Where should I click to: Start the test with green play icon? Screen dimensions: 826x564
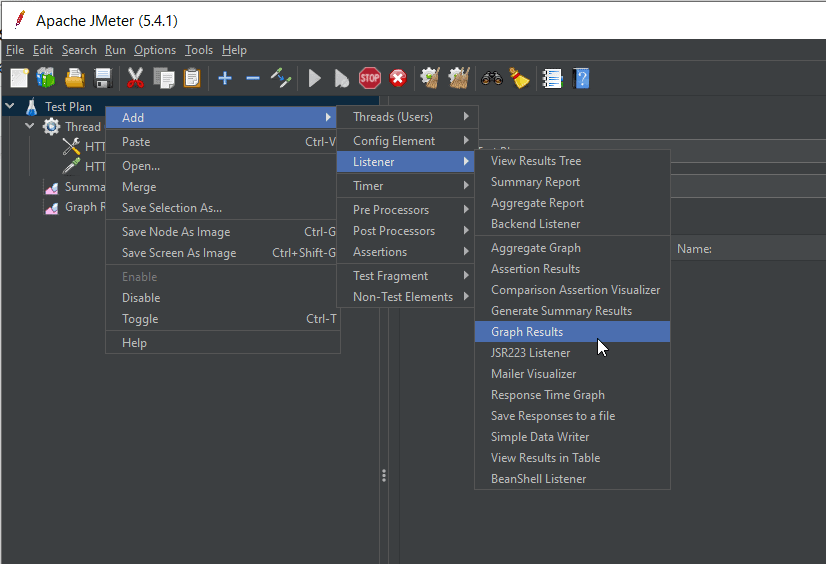(314, 78)
